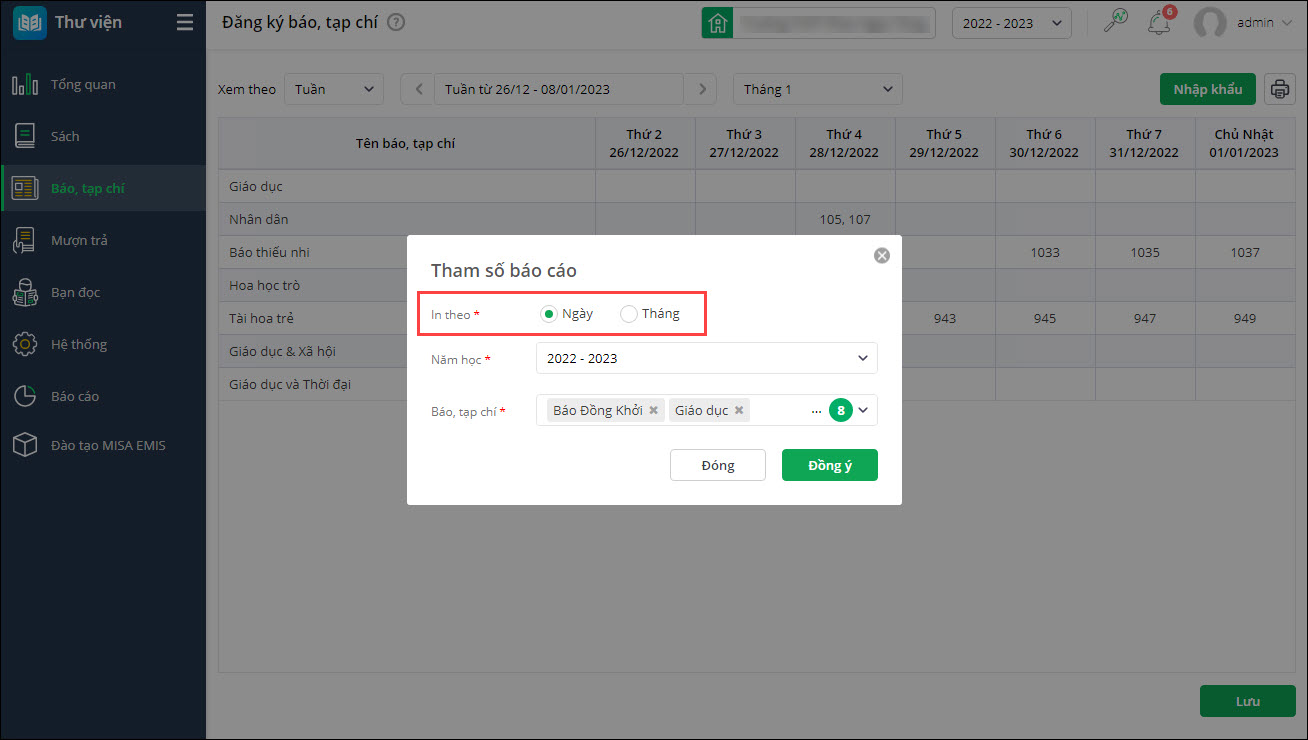Open the Tháng 1 dropdown

(817, 89)
